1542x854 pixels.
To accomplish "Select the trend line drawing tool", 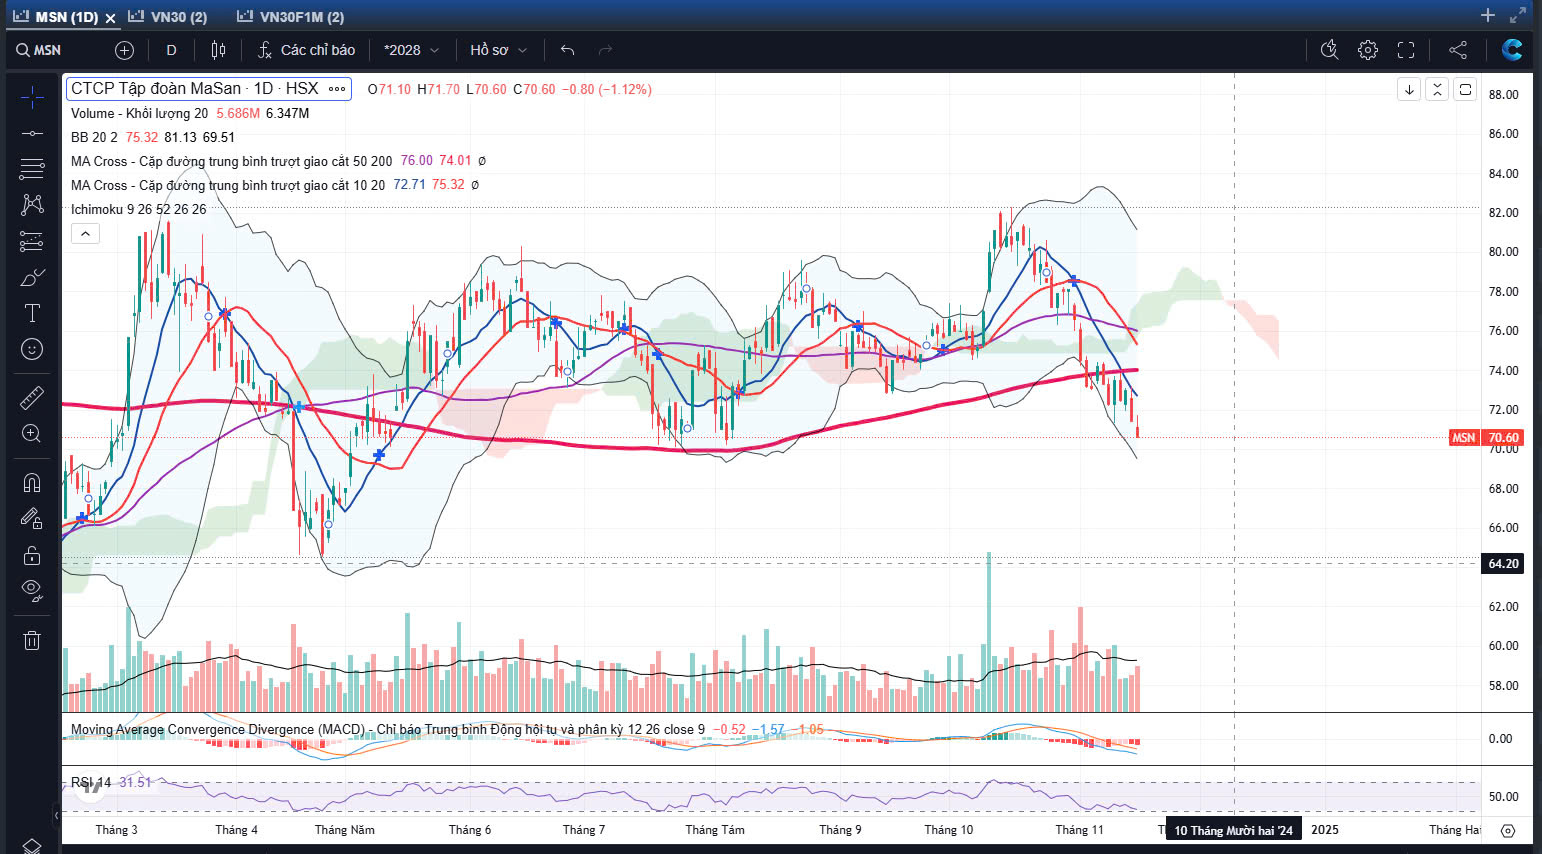I will click(32, 133).
